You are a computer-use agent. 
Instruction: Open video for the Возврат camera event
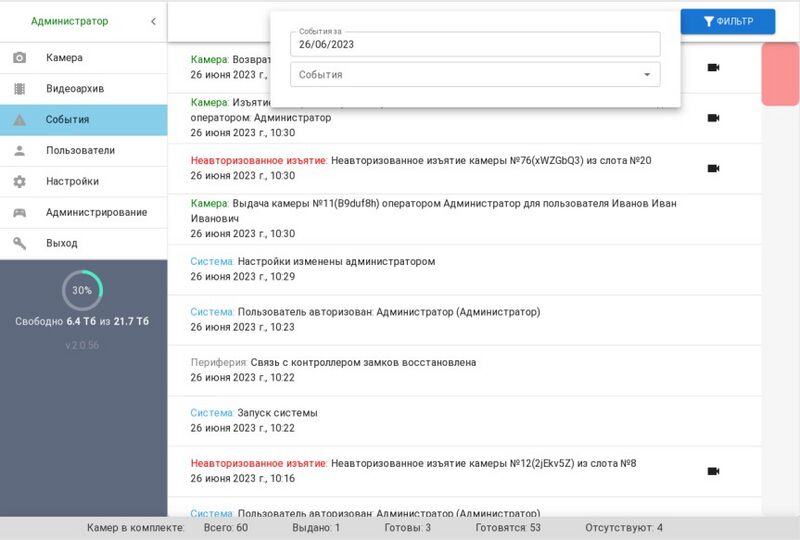(713, 67)
